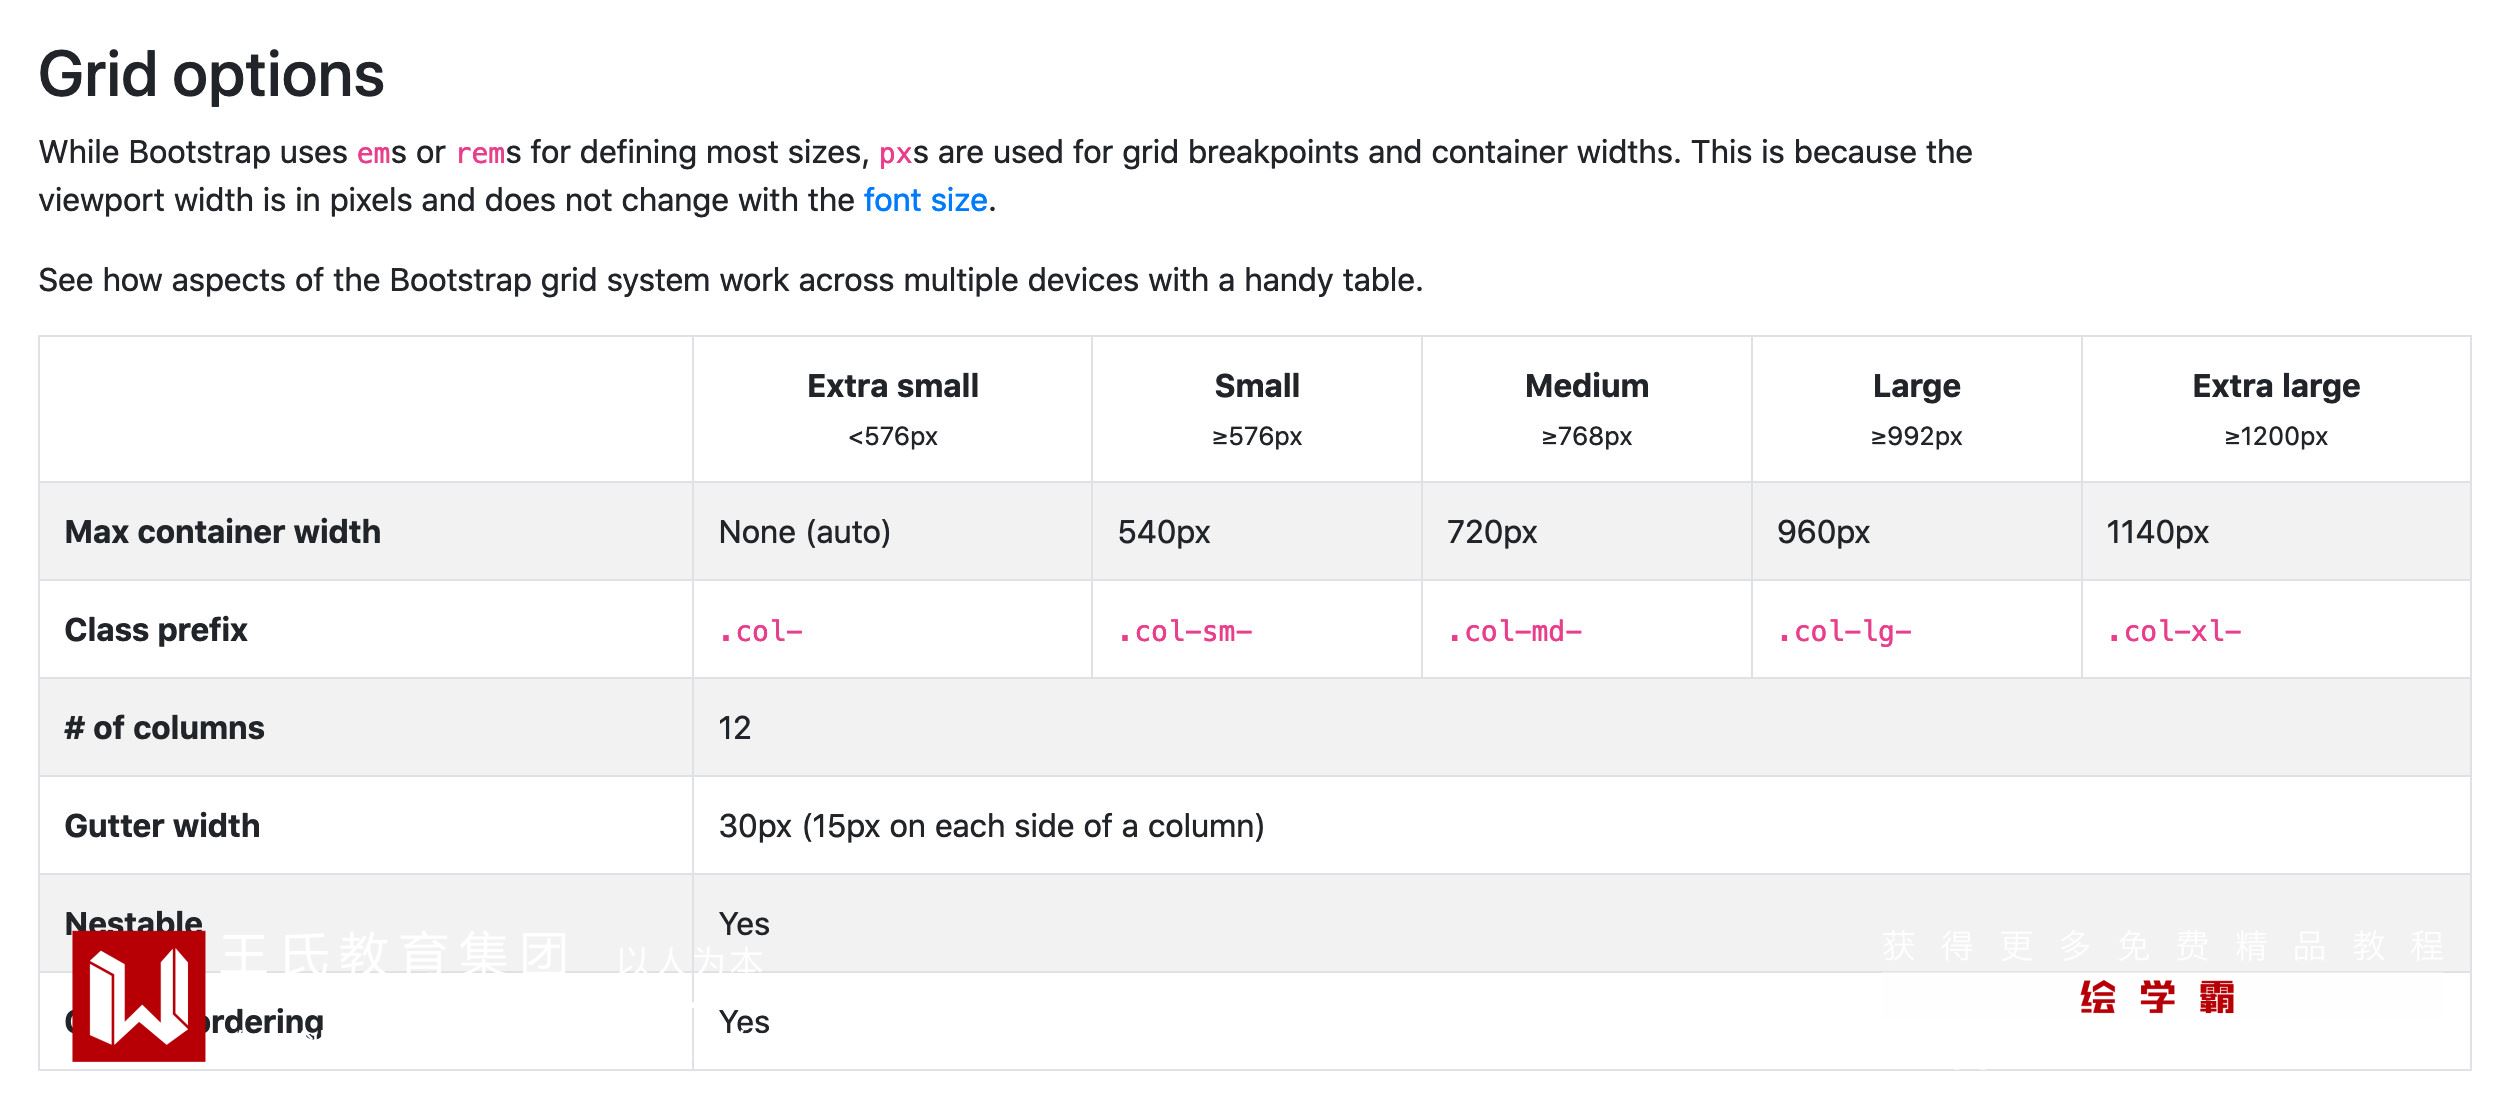2516x1112 pixels.
Task: Select the "Extra small" column header
Action: [x=892, y=386]
